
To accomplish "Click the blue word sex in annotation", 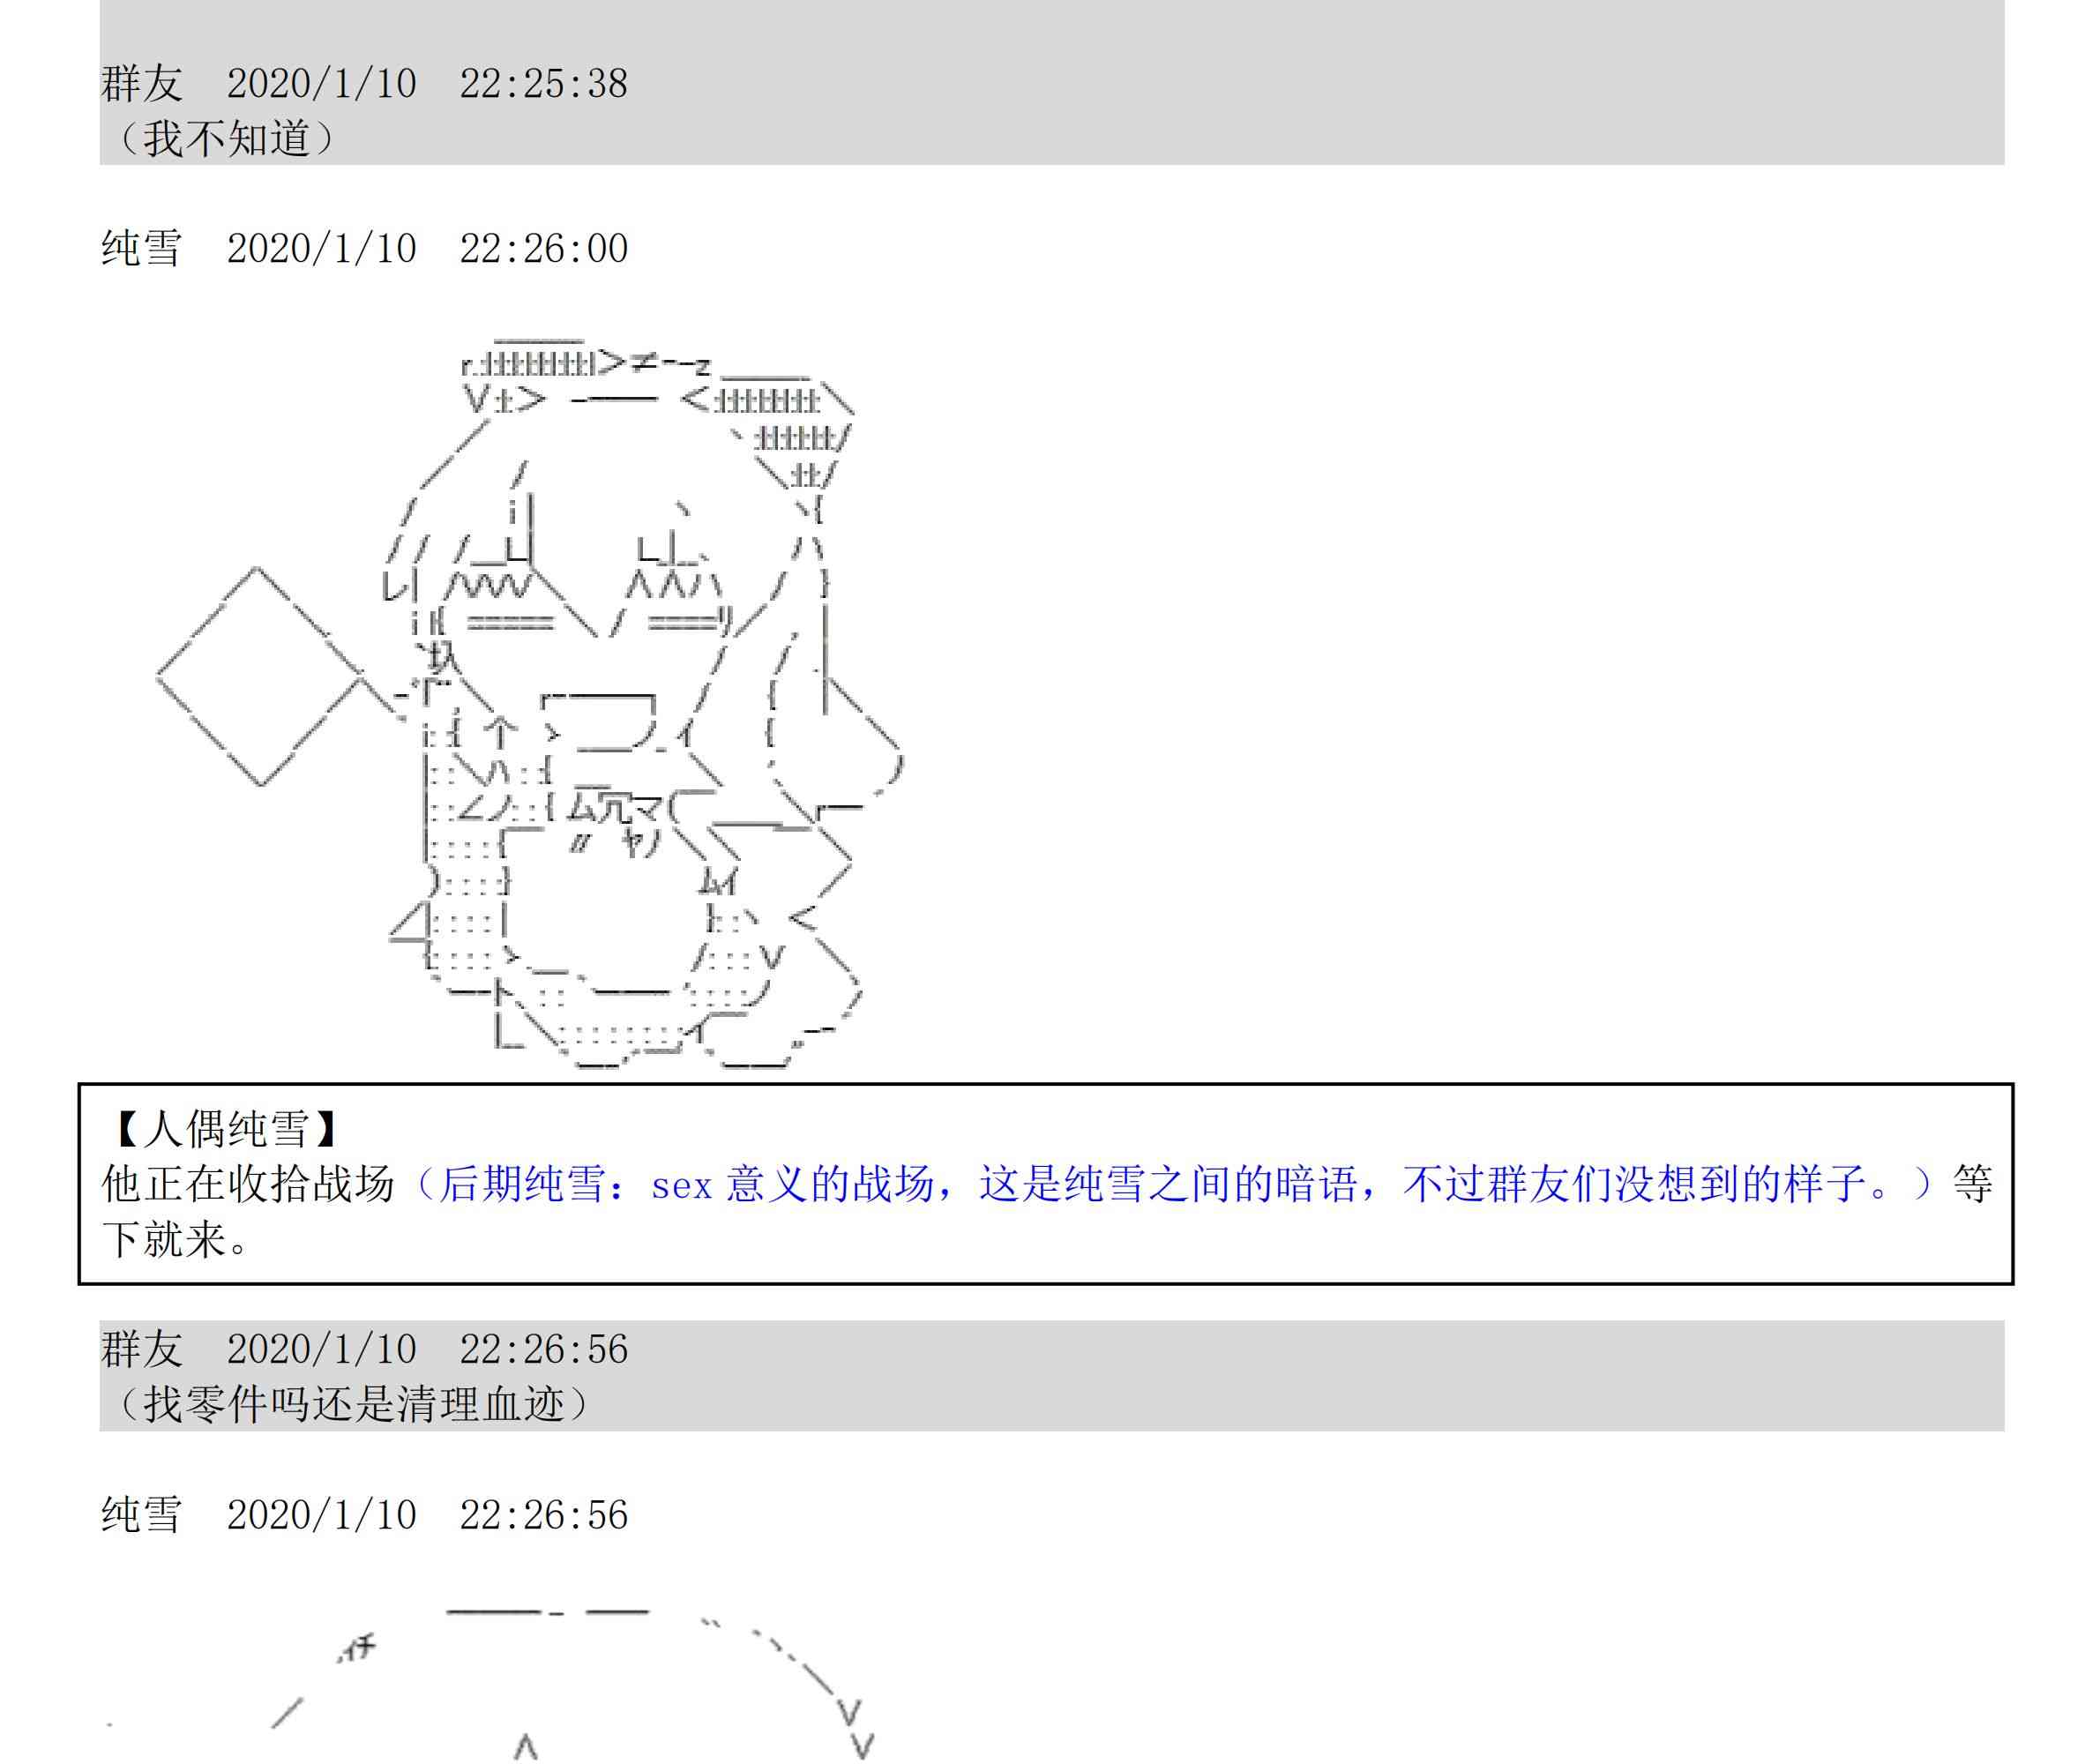I will [681, 1187].
